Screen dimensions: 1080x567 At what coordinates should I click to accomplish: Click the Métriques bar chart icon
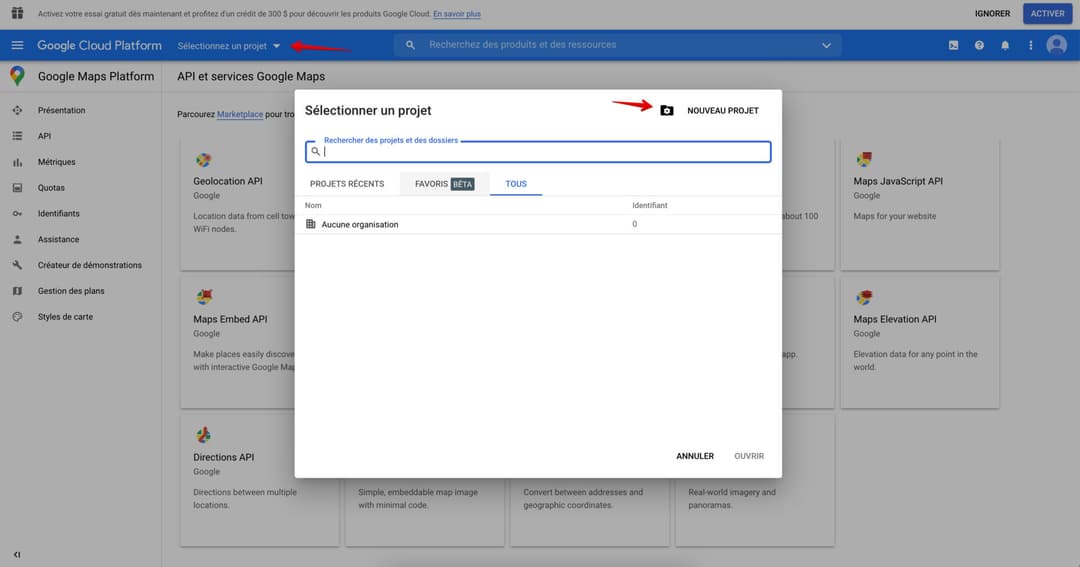17,162
